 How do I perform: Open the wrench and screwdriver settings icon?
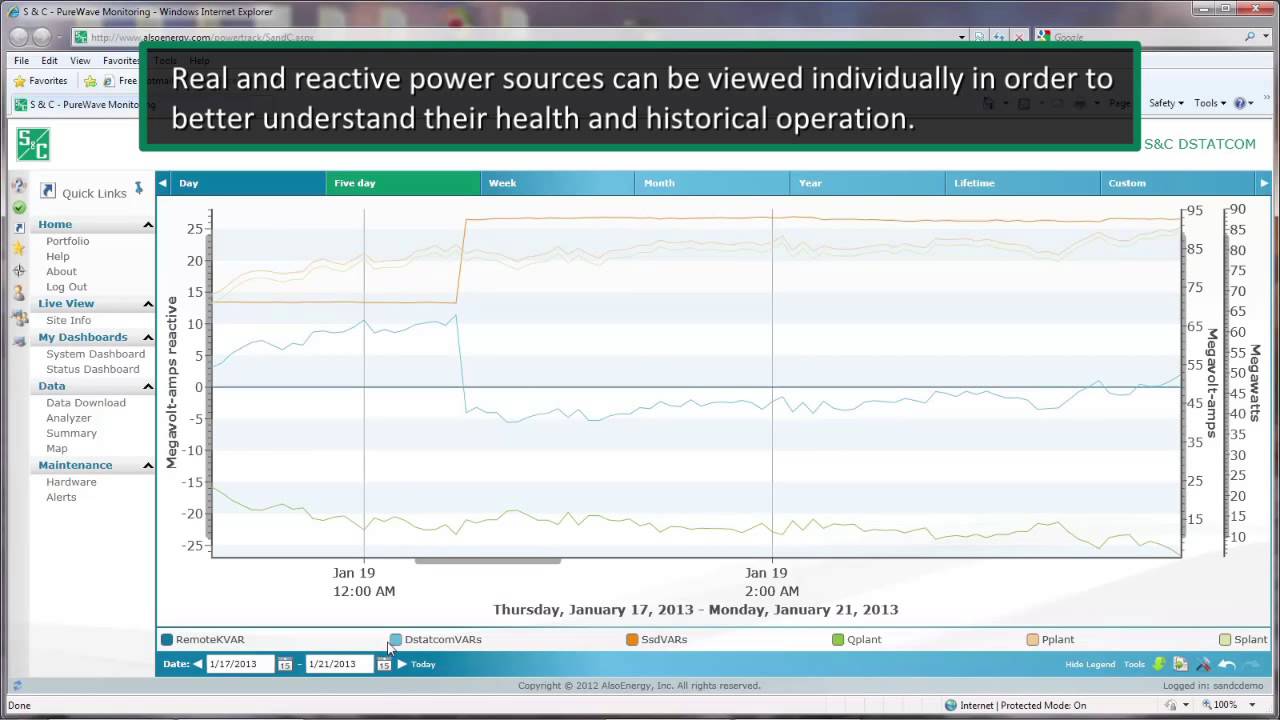coord(1203,664)
